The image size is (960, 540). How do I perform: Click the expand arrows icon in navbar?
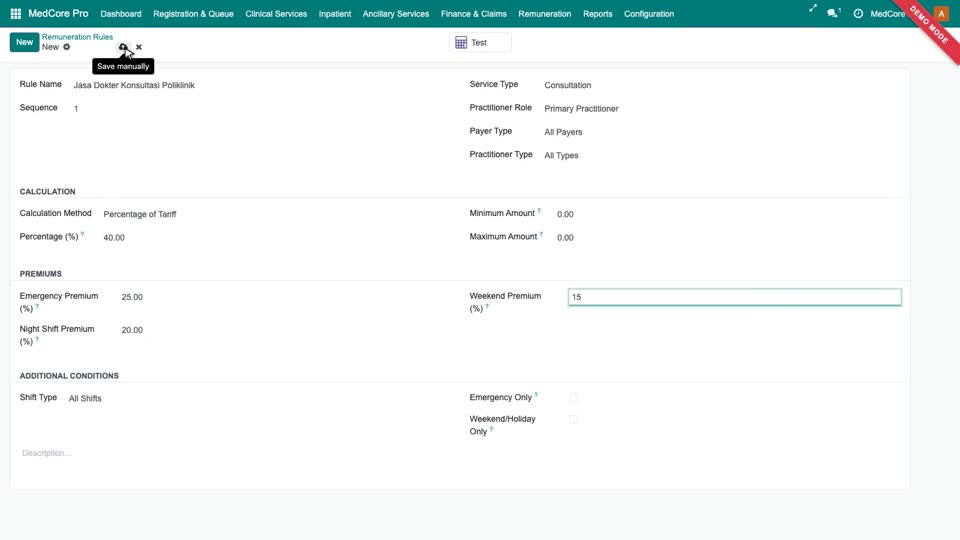[x=812, y=9]
